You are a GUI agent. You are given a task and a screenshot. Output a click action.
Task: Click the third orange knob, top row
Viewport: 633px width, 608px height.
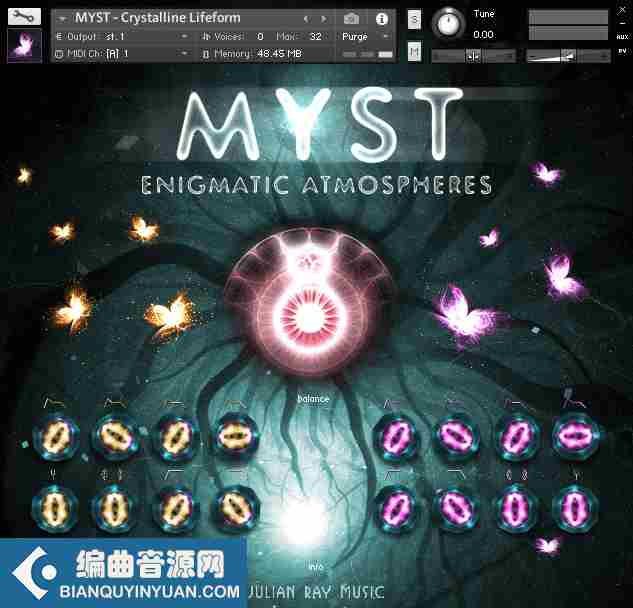coord(175,438)
